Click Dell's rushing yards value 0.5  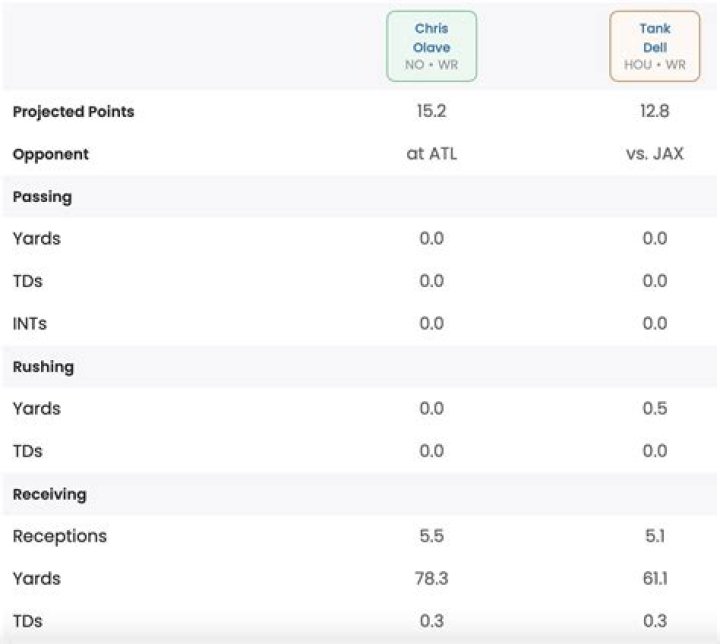tap(655, 408)
